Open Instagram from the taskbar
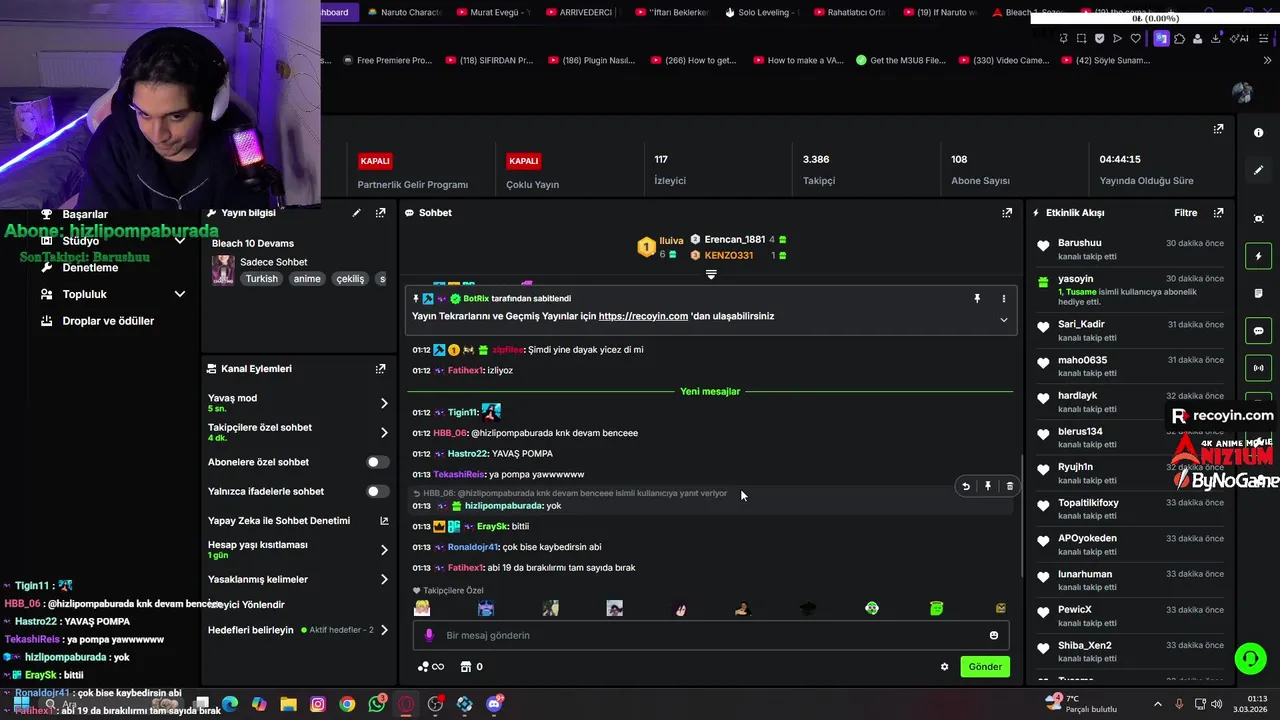Screen dimensions: 1280x720 coord(318,704)
